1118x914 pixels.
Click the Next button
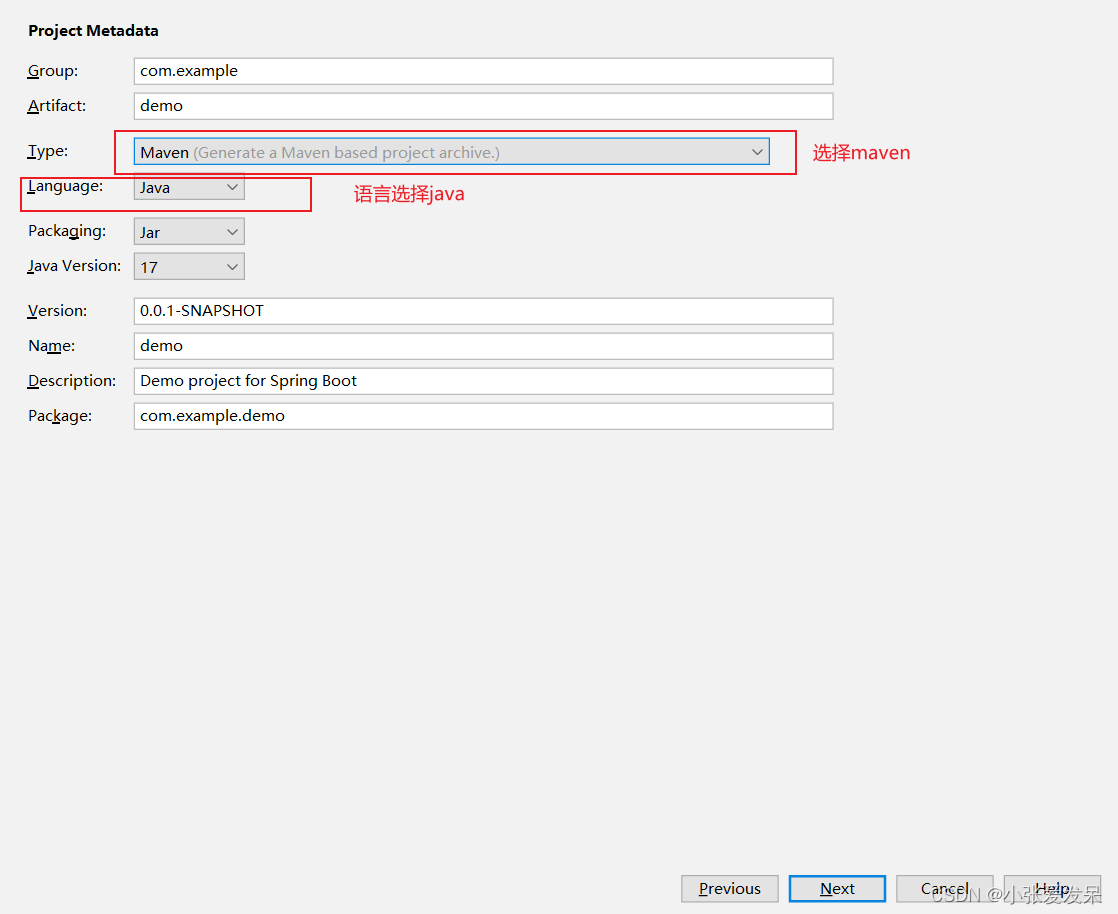pyautogui.click(x=837, y=888)
